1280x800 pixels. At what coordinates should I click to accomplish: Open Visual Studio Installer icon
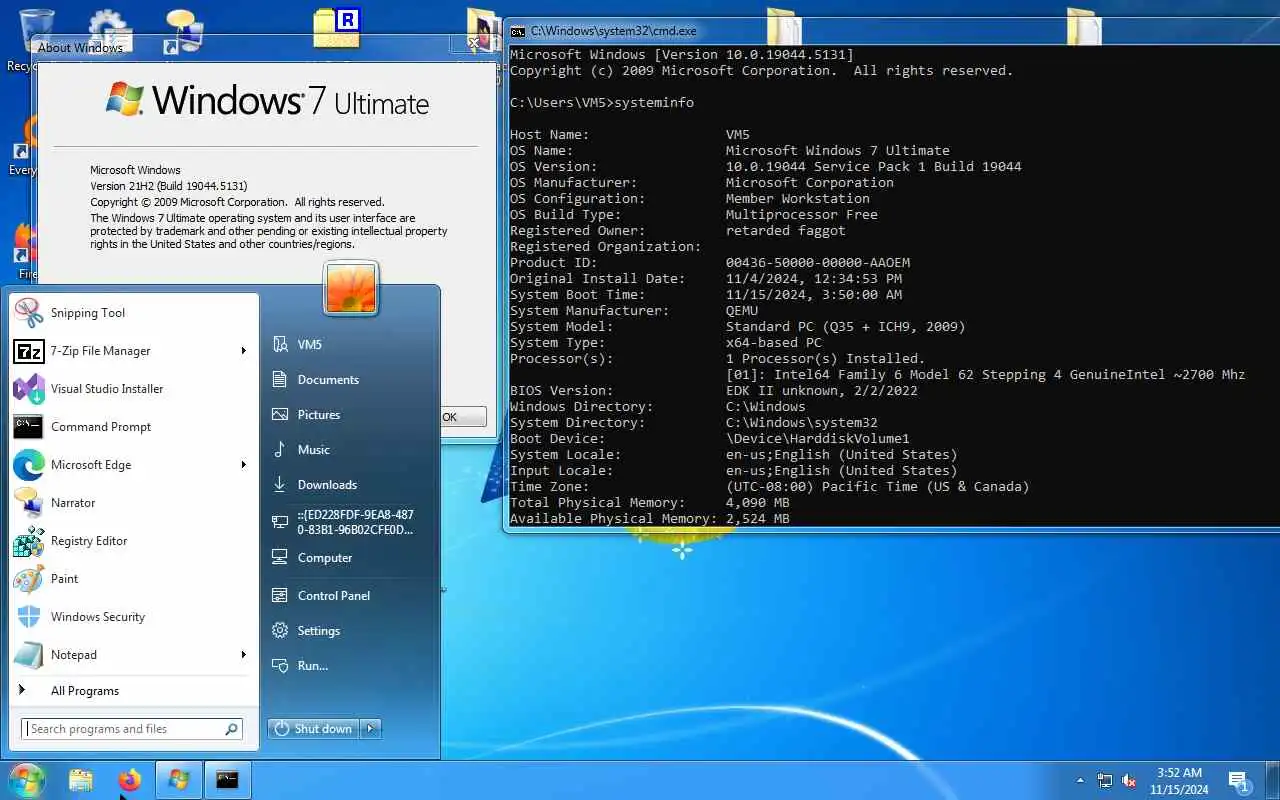28,389
